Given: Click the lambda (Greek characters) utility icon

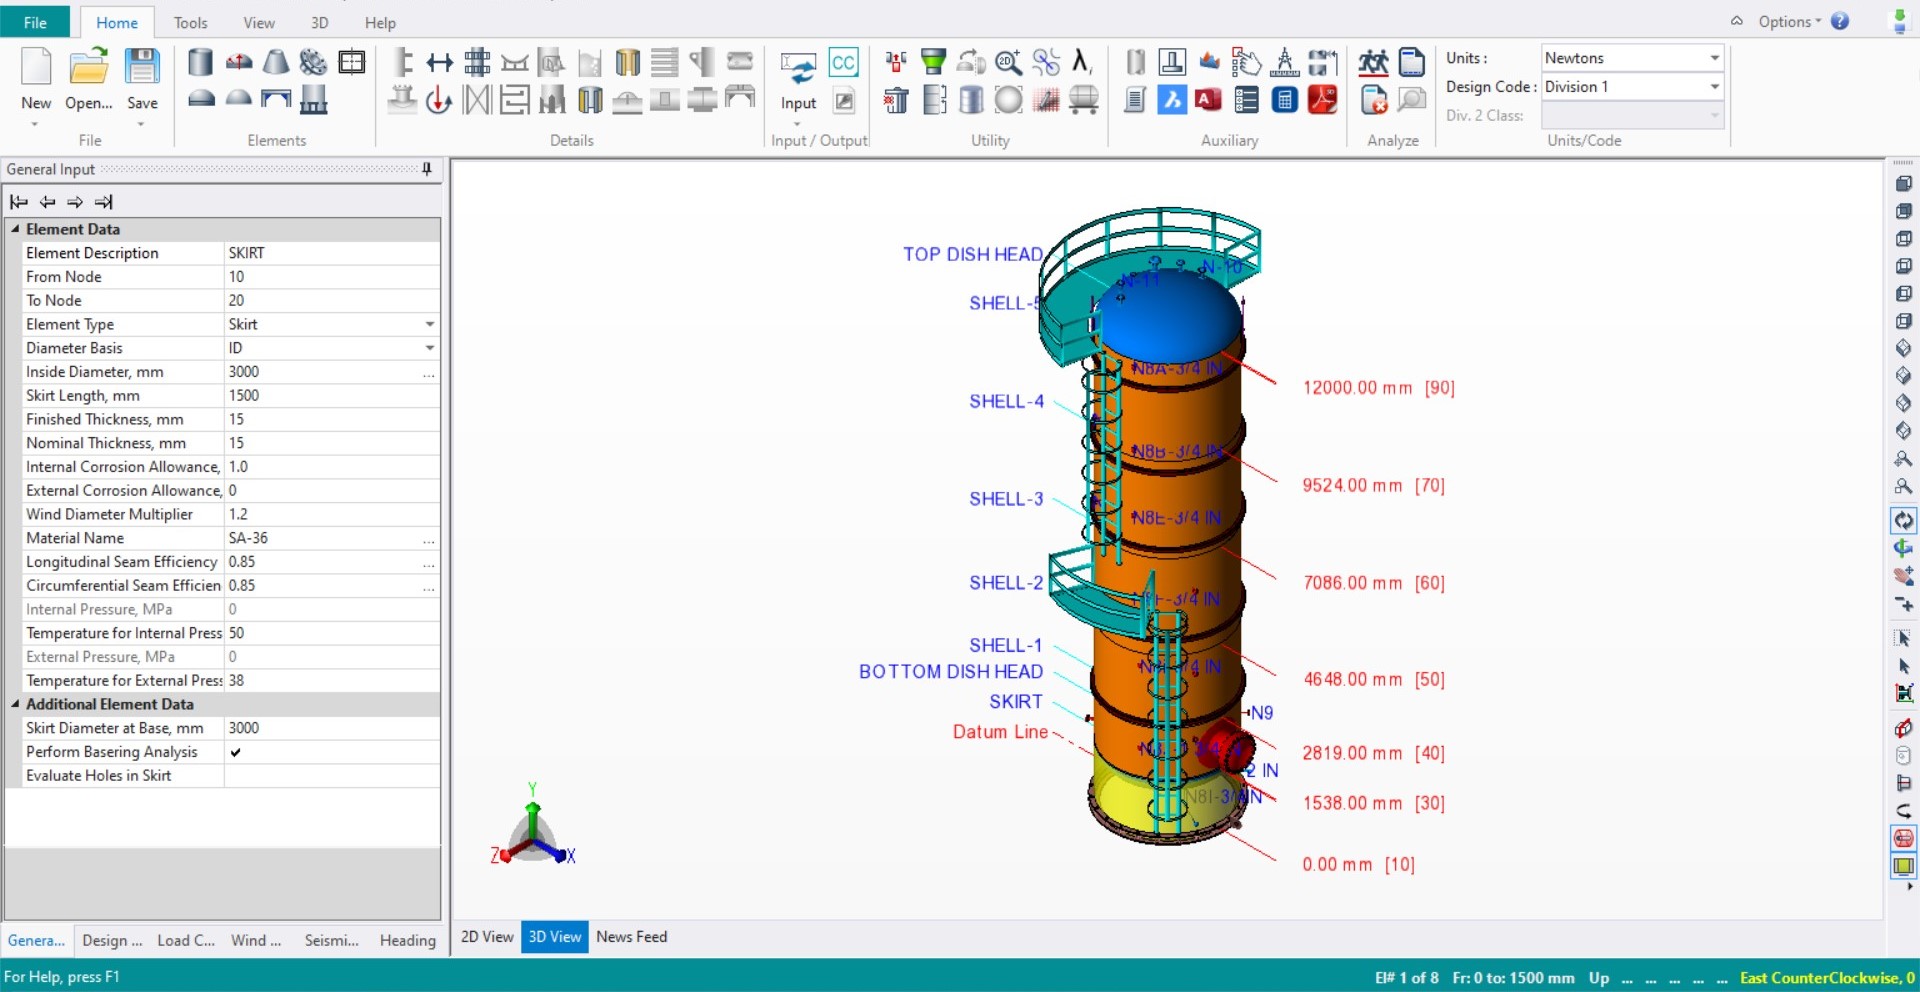Looking at the screenshot, I should click(x=1082, y=62).
